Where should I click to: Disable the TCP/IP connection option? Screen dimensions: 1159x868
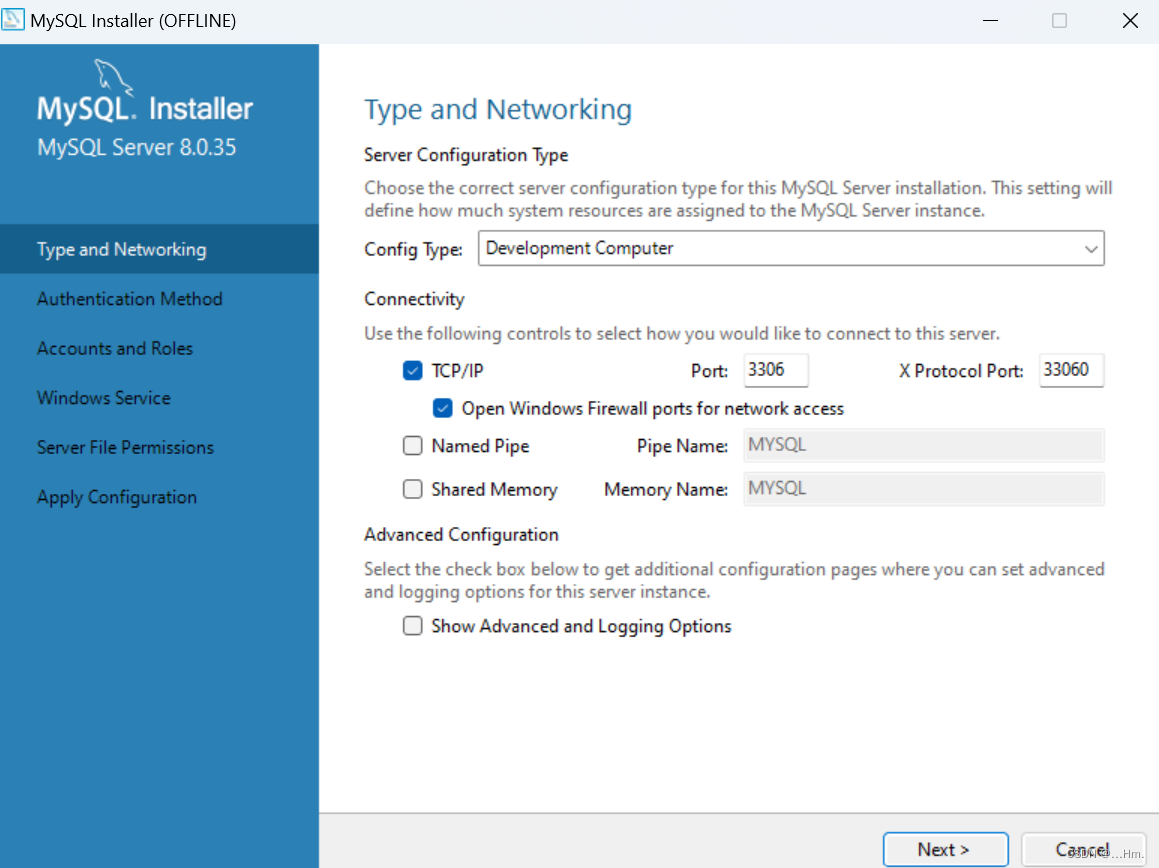(x=412, y=370)
